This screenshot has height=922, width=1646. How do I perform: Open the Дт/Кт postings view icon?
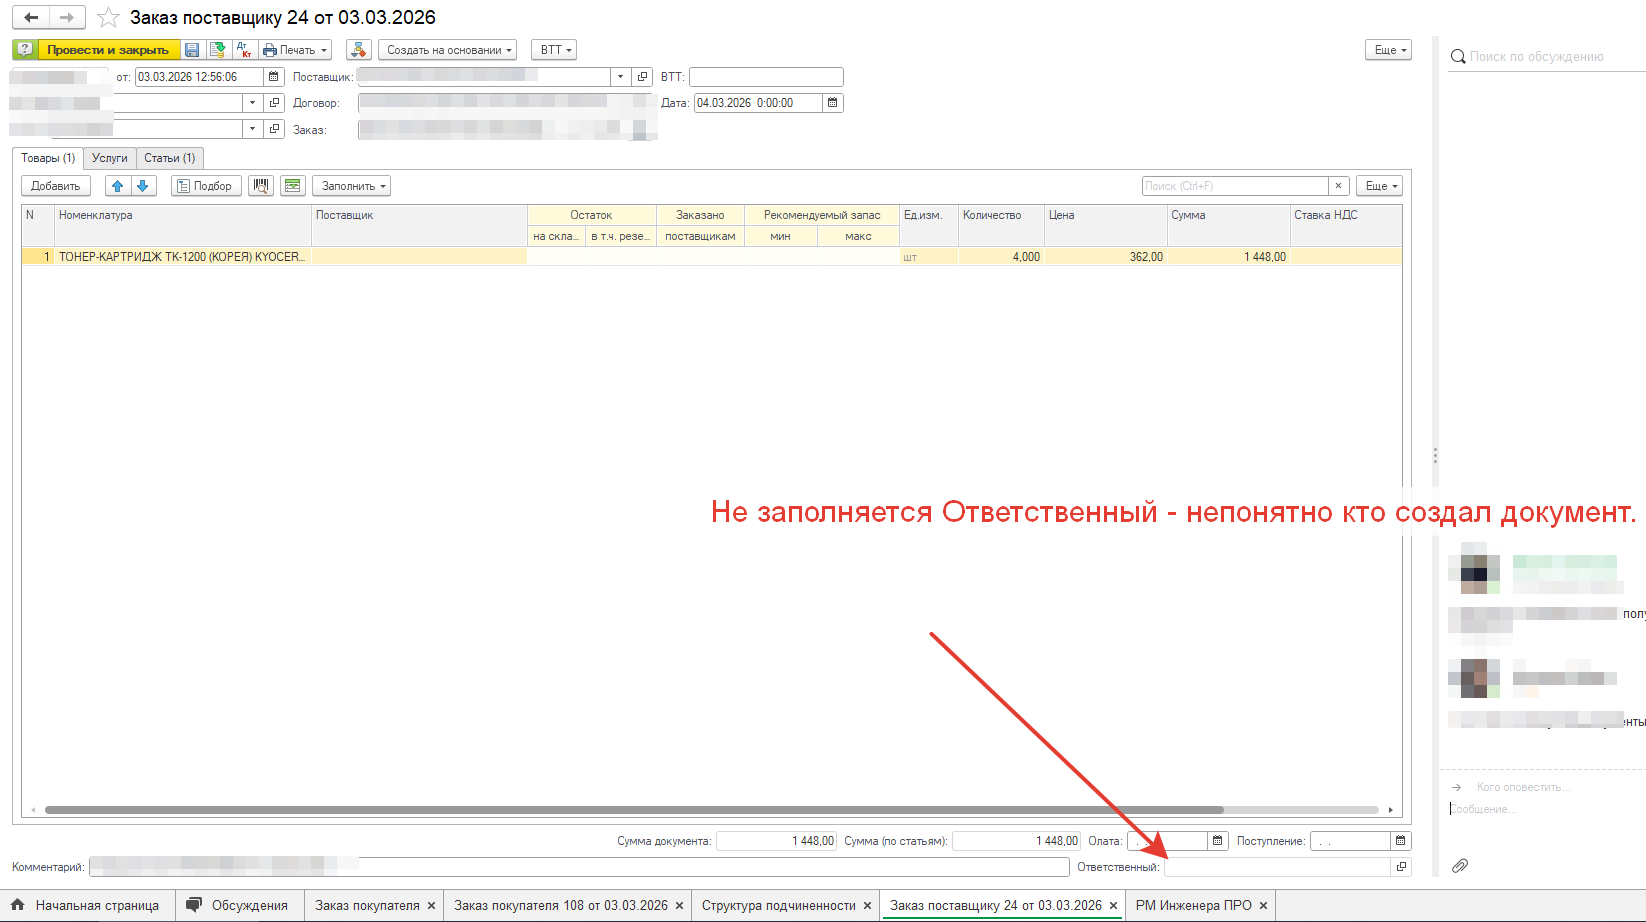point(244,50)
